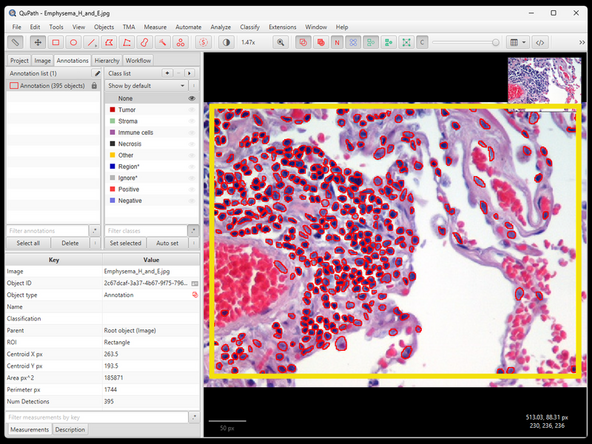Select the Wand tool
This screenshot has height=444, width=592.
162,42
